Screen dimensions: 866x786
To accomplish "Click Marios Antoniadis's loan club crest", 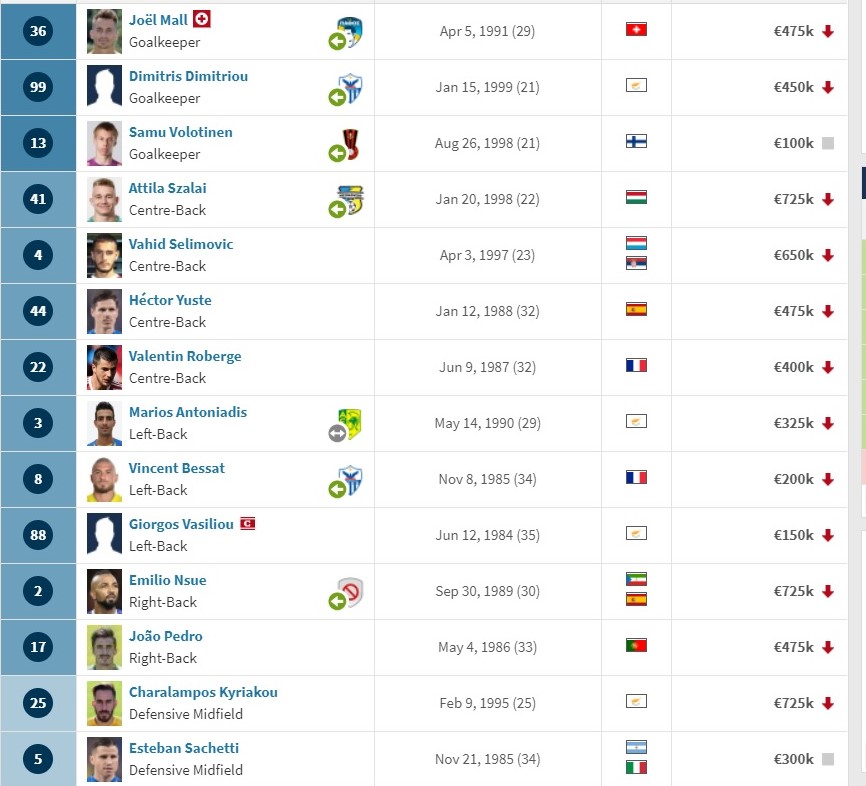I will (x=350, y=423).
